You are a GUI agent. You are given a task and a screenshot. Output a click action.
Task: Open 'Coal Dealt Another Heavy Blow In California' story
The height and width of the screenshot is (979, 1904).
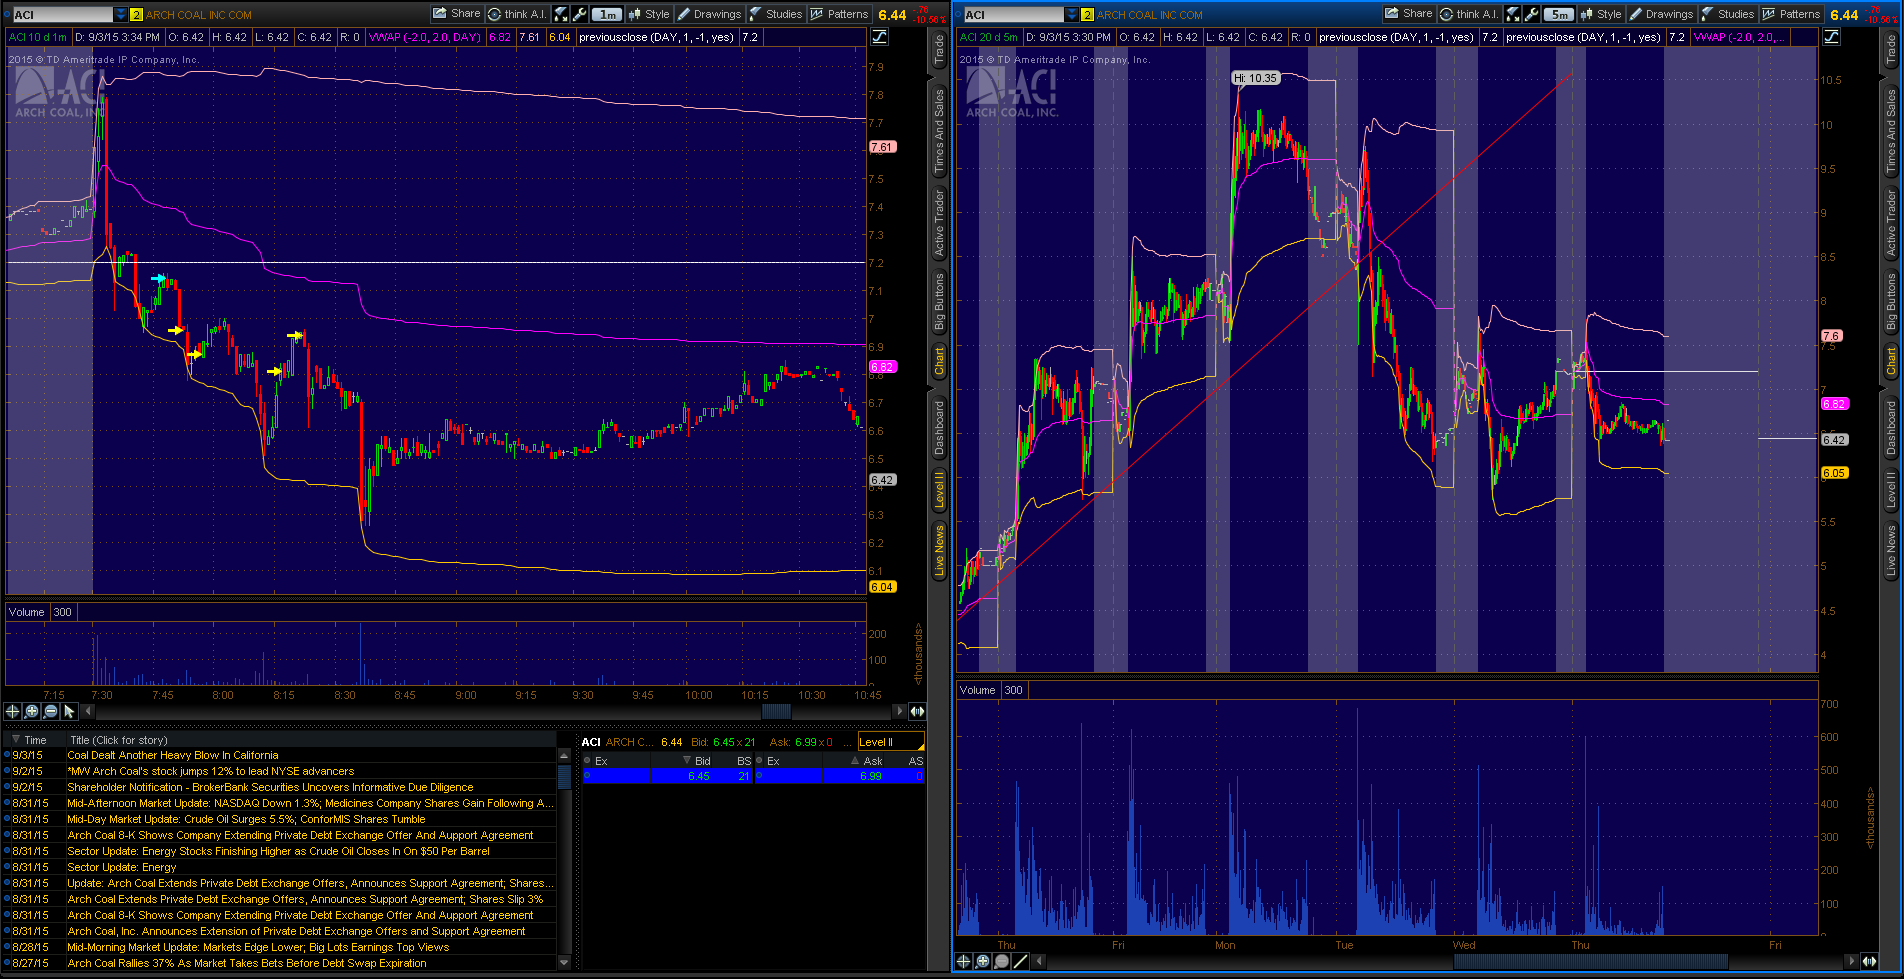click(x=173, y=755)
